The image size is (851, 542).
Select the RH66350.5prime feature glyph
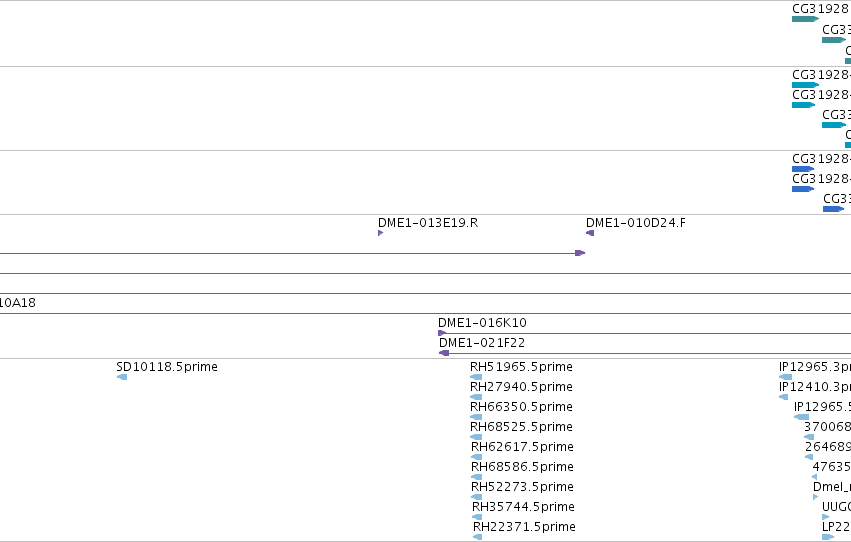[x=476, y=417]
